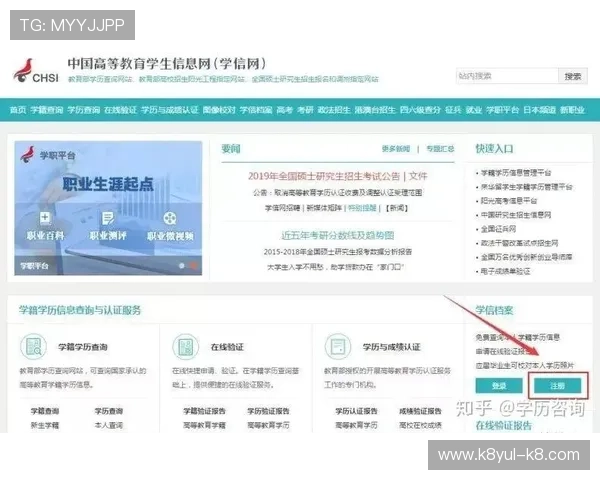This screenshot has width=600, height=480.
Task: Open the 学信网招聘 link
Action: [x=282, y=208]
